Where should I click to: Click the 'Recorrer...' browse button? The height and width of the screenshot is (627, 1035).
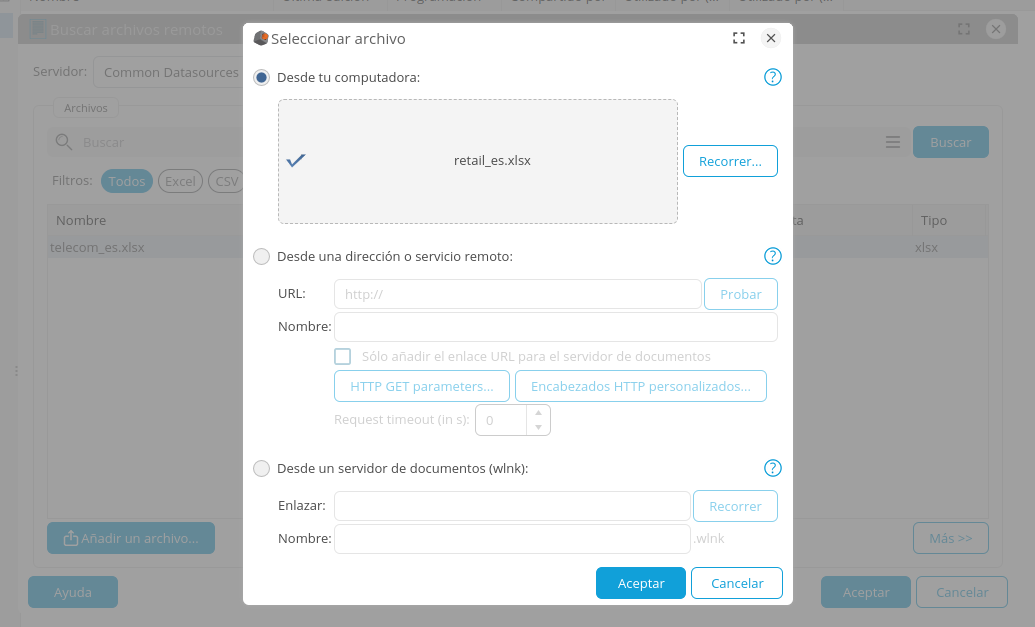(x=730, y=161)
